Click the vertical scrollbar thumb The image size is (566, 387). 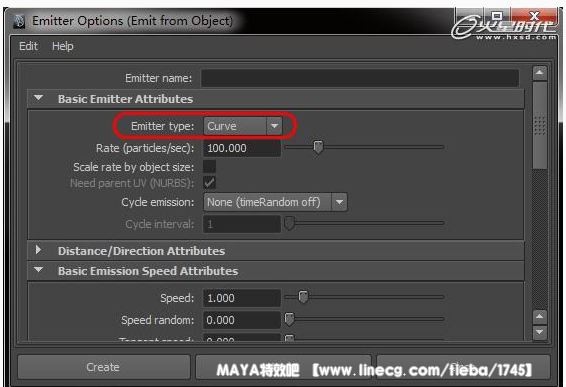[x=540, y=125]
